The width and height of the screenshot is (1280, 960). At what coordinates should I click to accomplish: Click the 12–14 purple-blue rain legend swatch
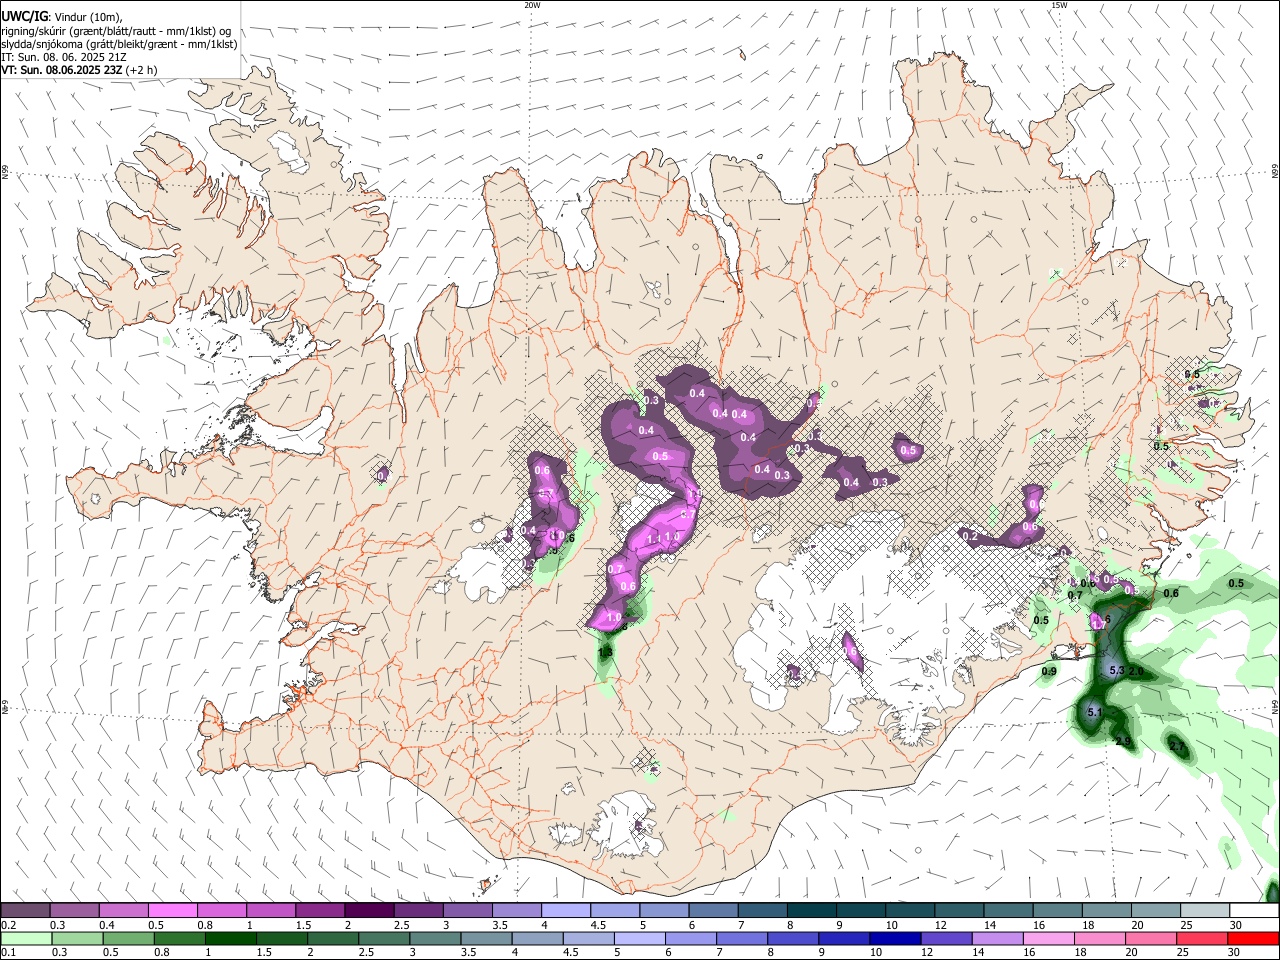coord(946,938)
